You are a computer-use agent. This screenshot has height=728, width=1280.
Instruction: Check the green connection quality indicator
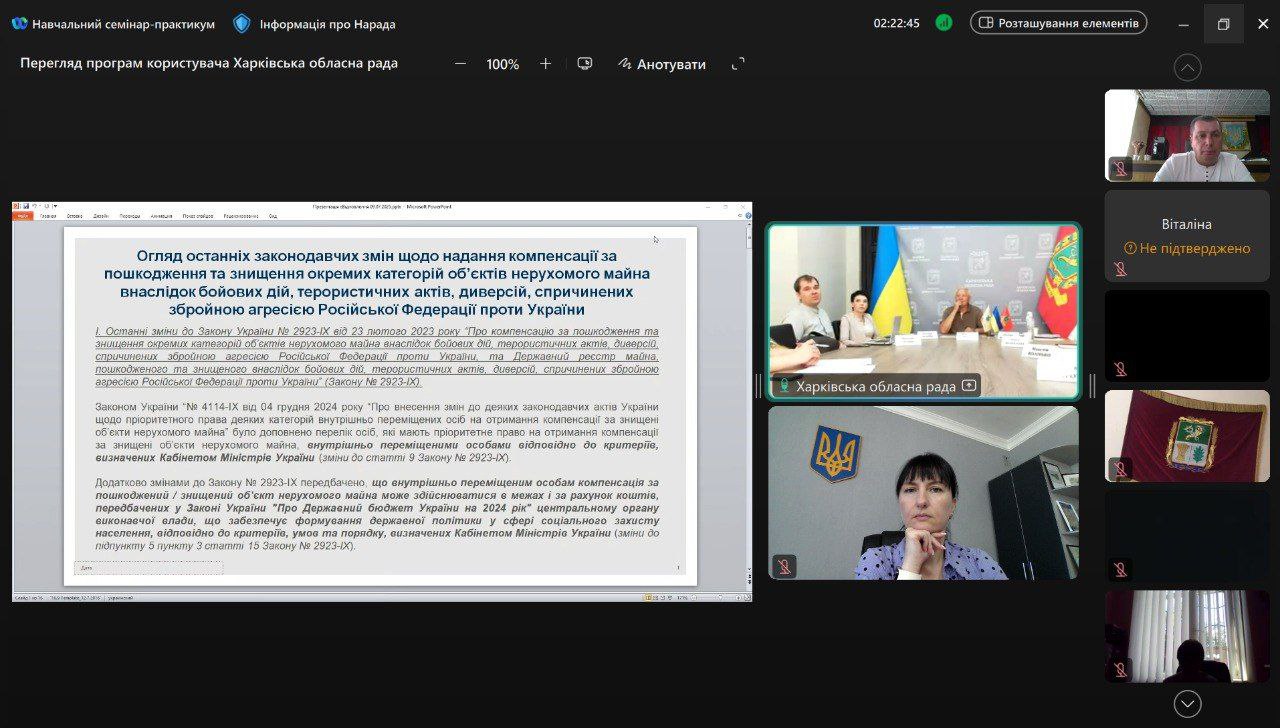(x=944, y=23)
